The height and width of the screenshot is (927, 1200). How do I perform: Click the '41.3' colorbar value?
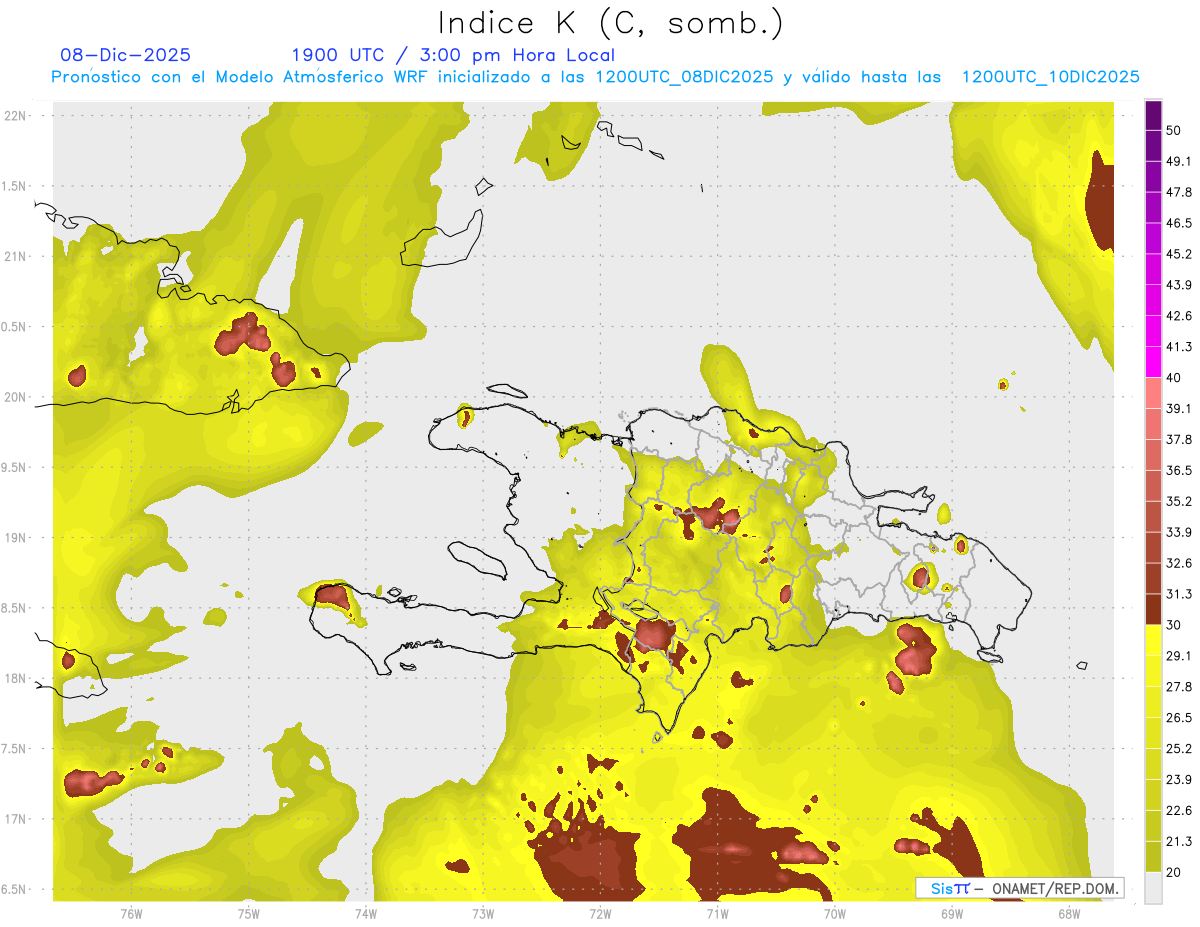coord(1179,347)
